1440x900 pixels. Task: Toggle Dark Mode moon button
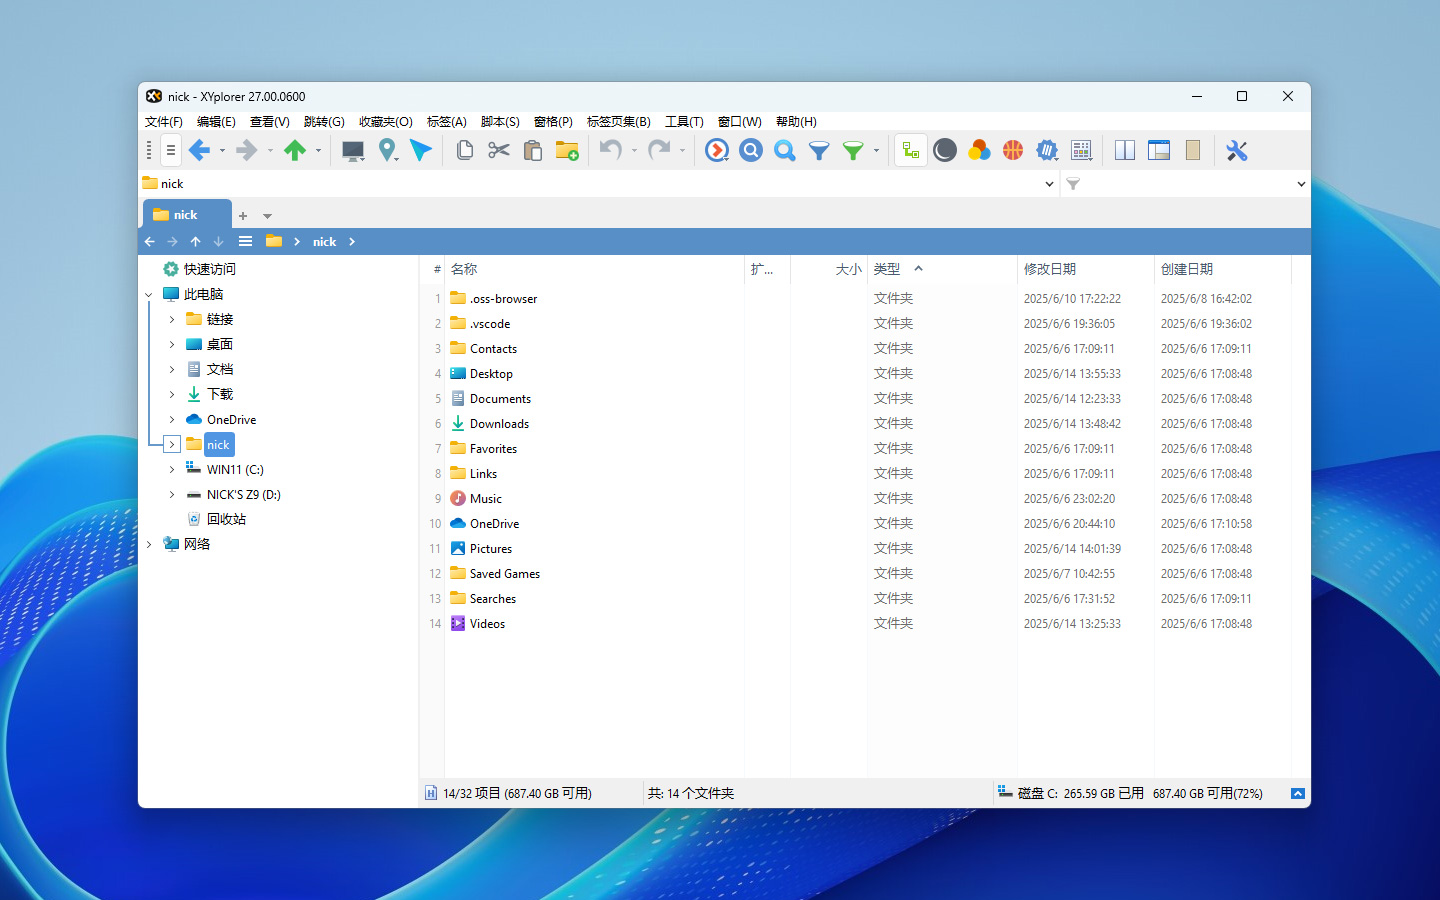tap(945, 151)
